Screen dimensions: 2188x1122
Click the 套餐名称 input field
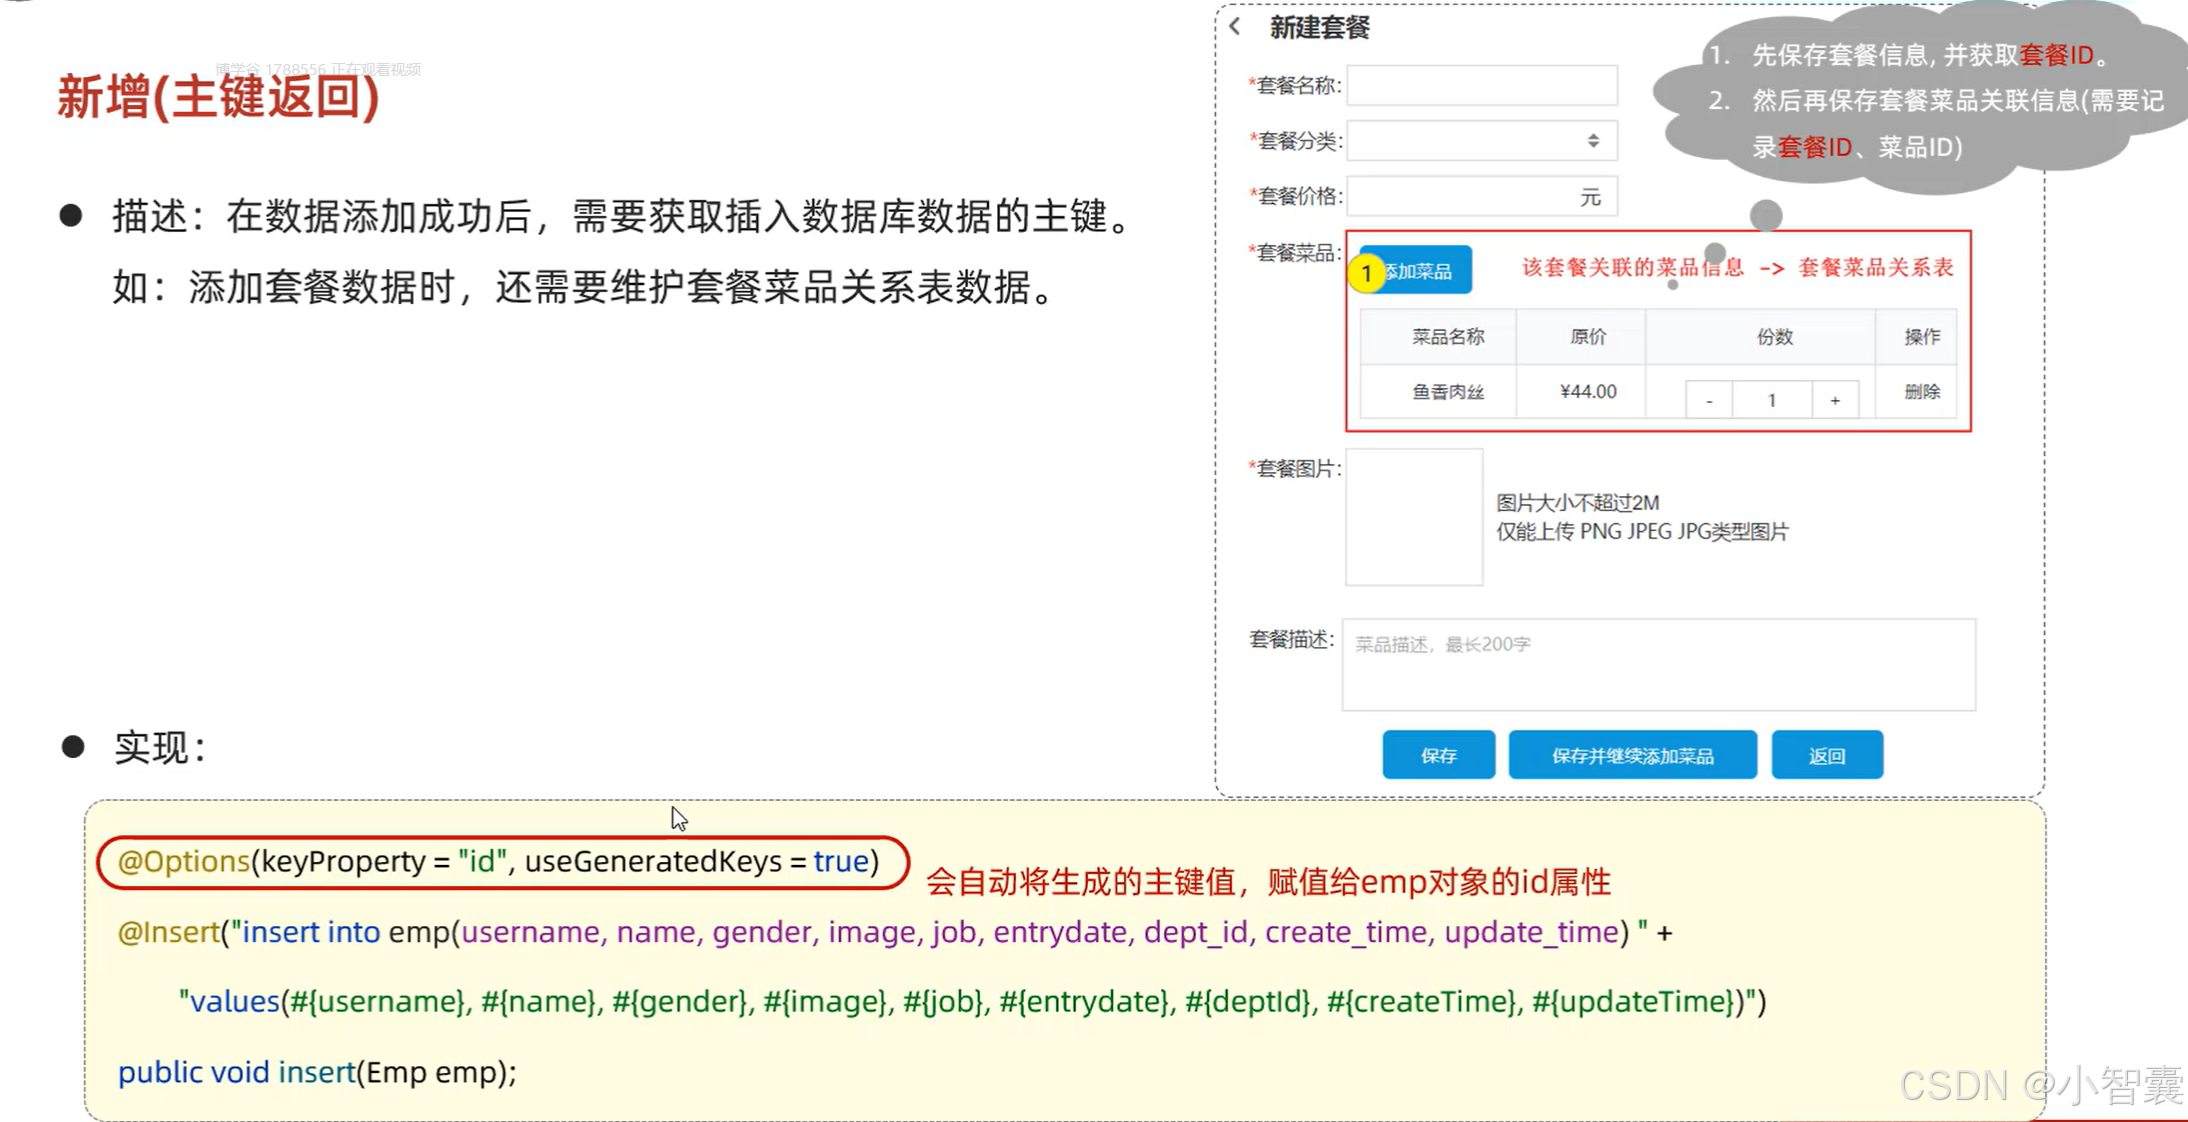(x=1482, y=85)
